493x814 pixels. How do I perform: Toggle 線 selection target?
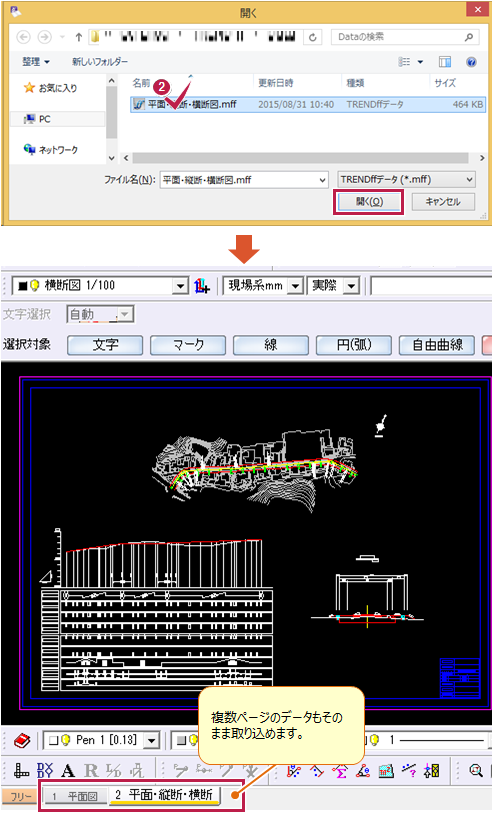click(x=271, y=345)
